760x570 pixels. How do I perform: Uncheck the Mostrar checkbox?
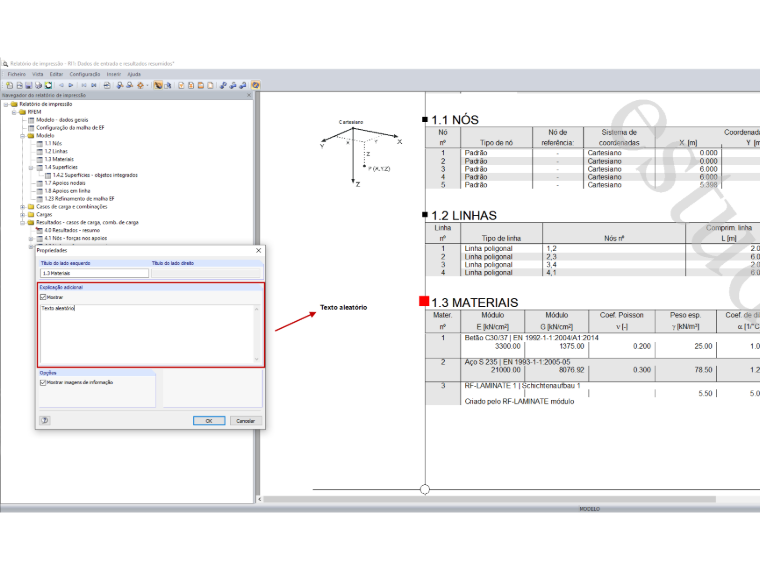tap(43, 297)
